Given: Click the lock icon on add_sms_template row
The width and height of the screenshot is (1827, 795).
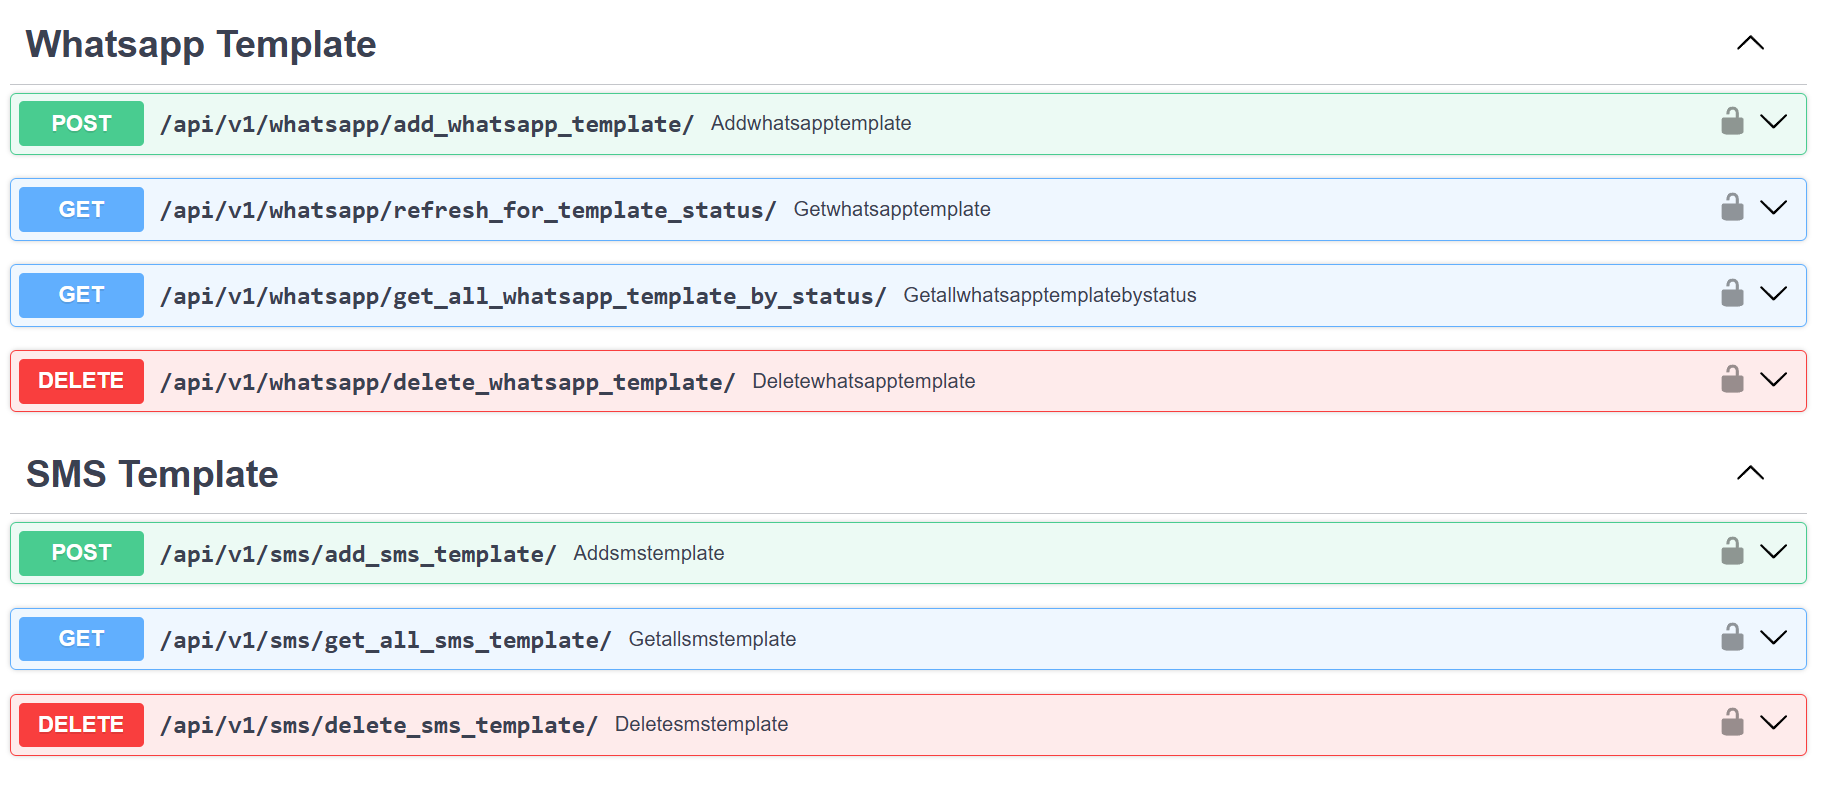Looking at the screenshot, I should tap(1732, 552).
